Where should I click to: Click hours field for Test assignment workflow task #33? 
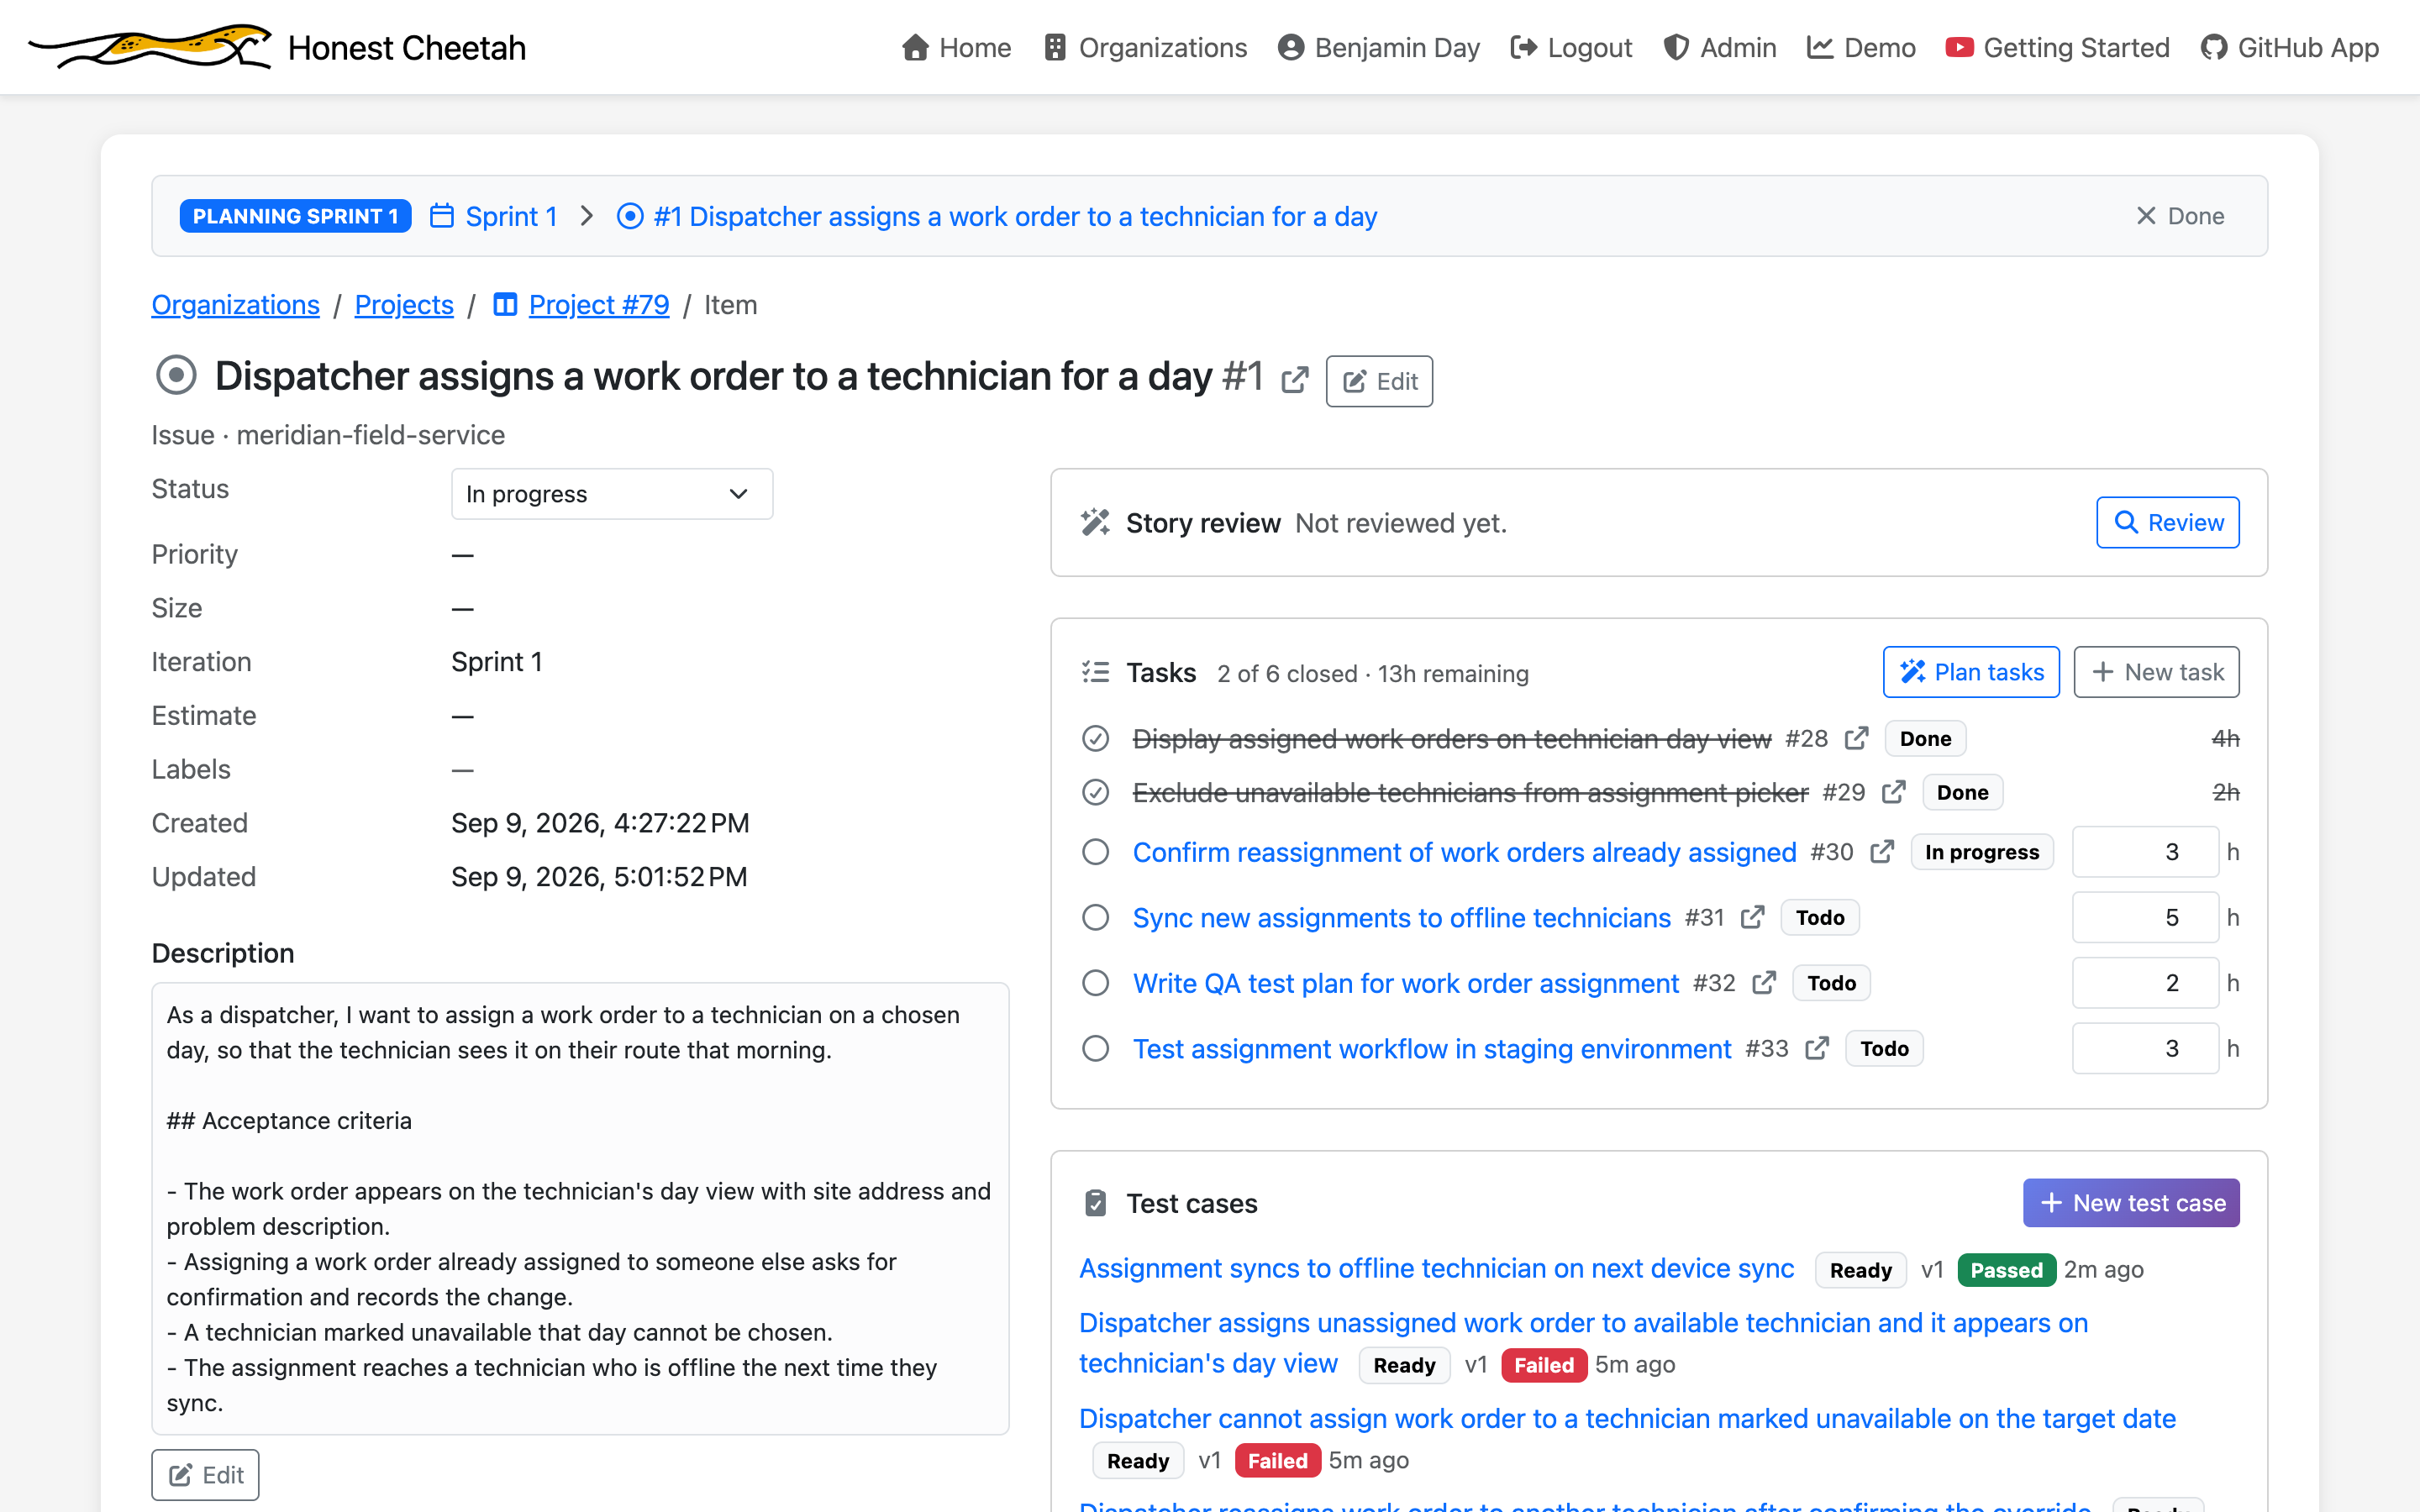coord(2145,1048)
